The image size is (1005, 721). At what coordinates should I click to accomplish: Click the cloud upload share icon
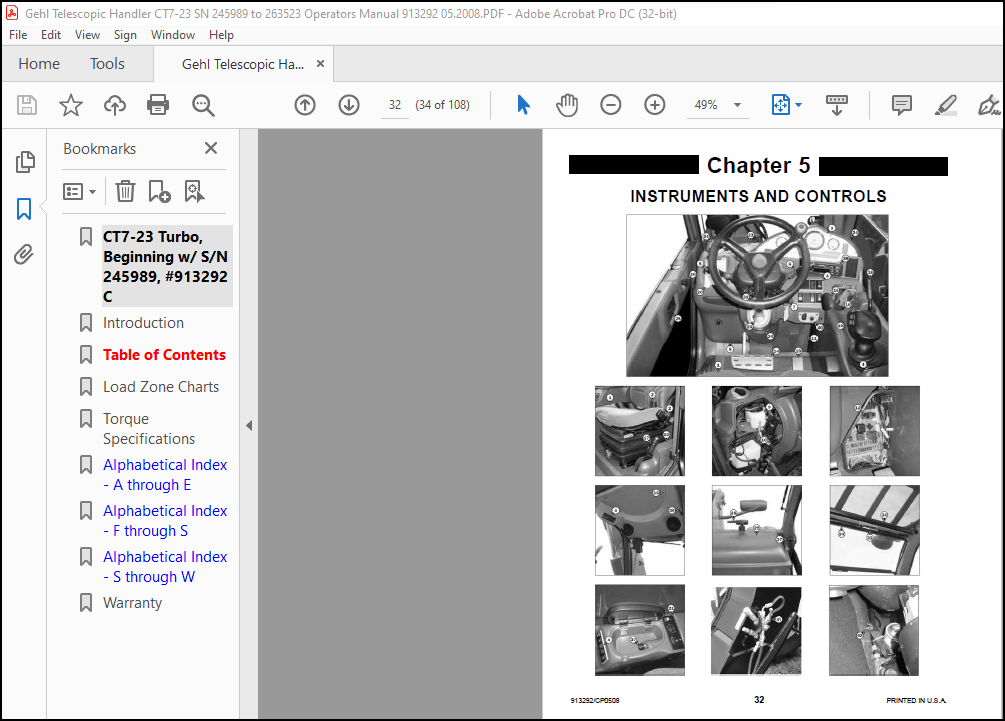click(115, 104)
